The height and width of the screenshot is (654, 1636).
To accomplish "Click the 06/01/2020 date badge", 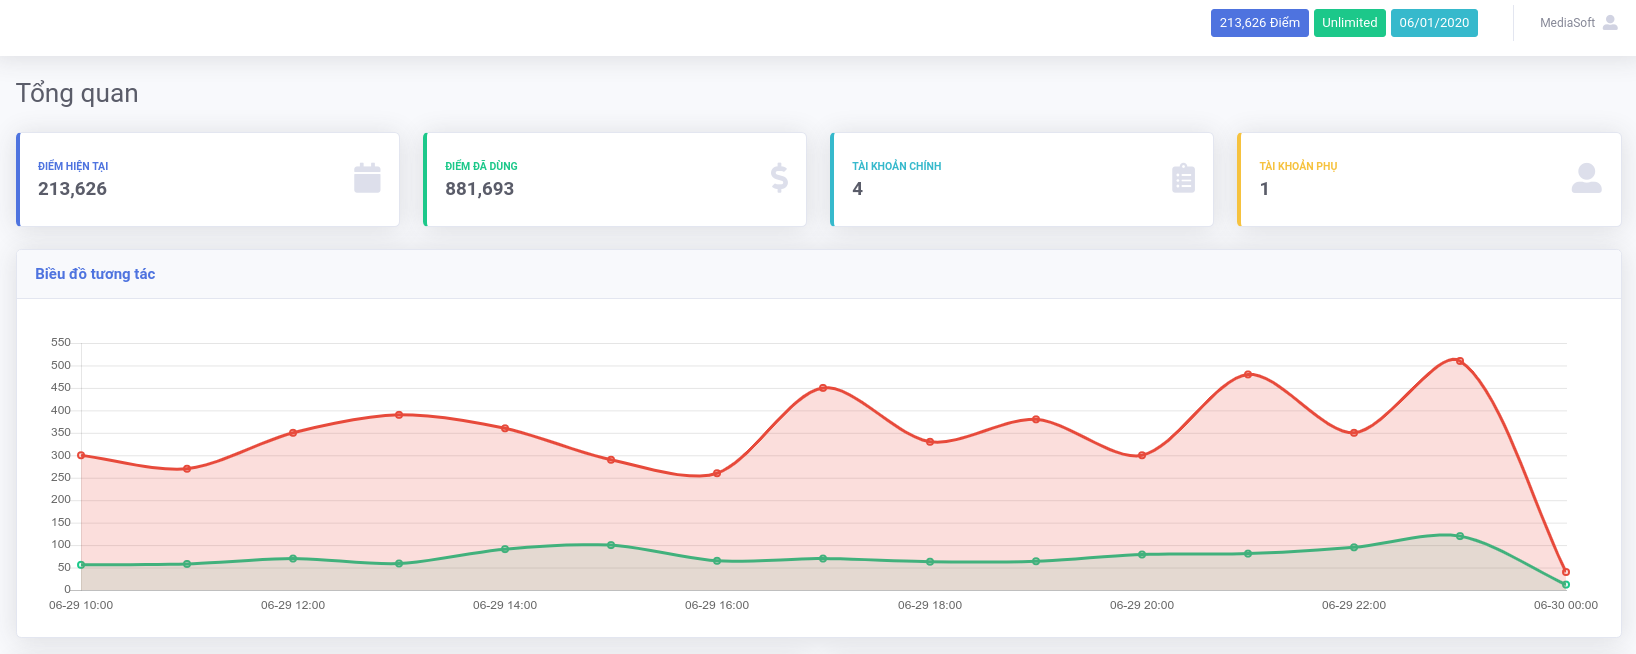I will coord(1433,23).
